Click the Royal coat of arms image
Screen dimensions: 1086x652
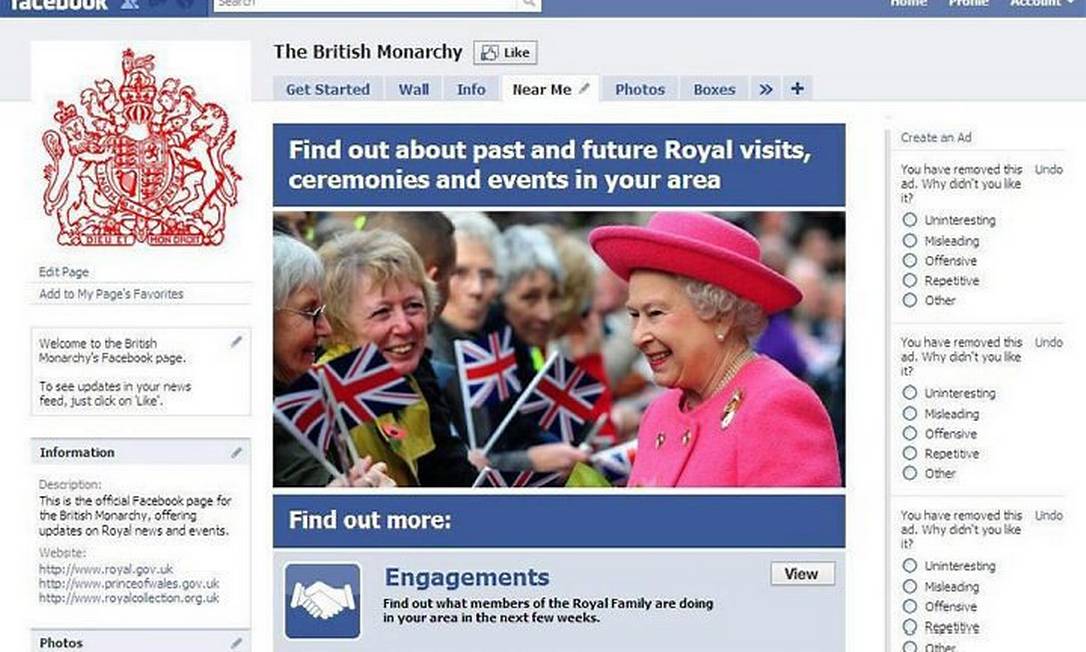(x=141, y=148)
